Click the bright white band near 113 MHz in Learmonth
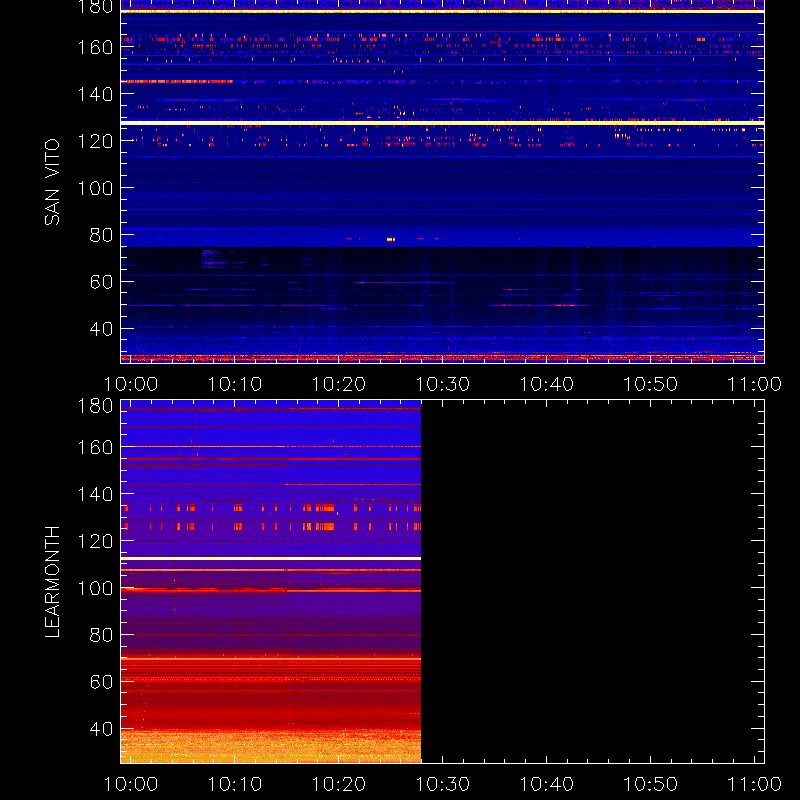800x800 pixels. 271,559
